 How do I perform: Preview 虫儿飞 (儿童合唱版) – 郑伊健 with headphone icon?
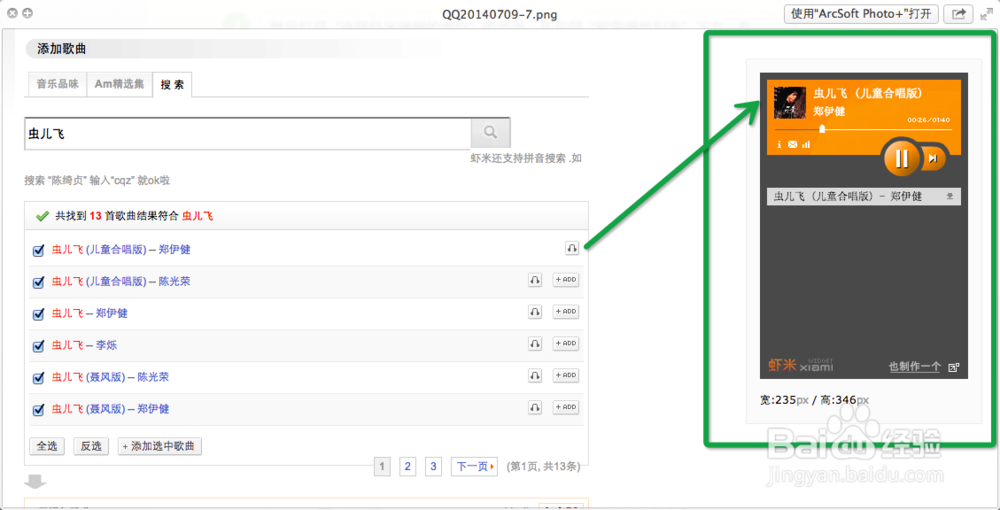click(x=572, y=248)
